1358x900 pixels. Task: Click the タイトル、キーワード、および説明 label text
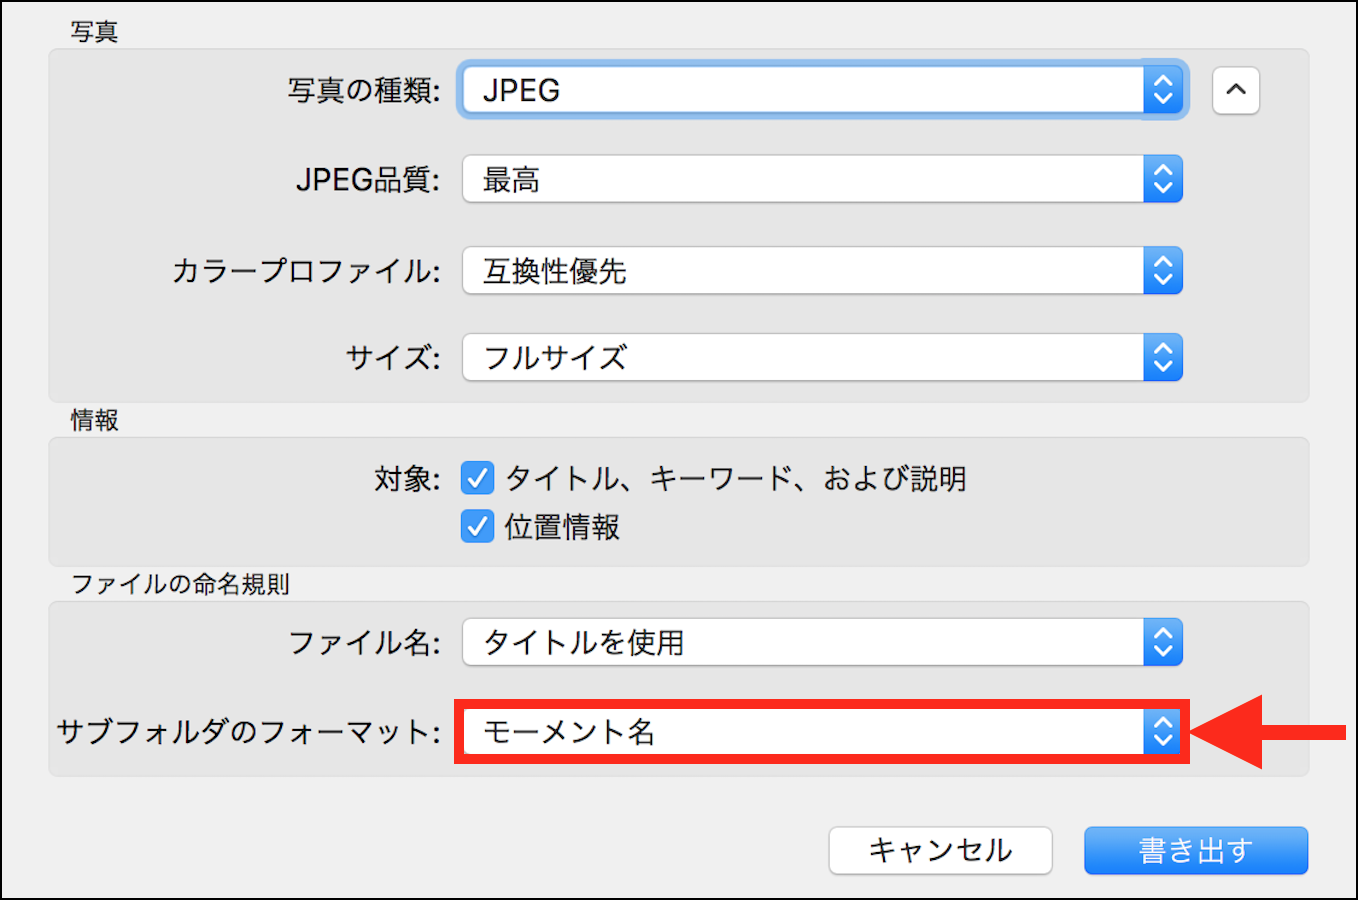[x=735, y=479]
